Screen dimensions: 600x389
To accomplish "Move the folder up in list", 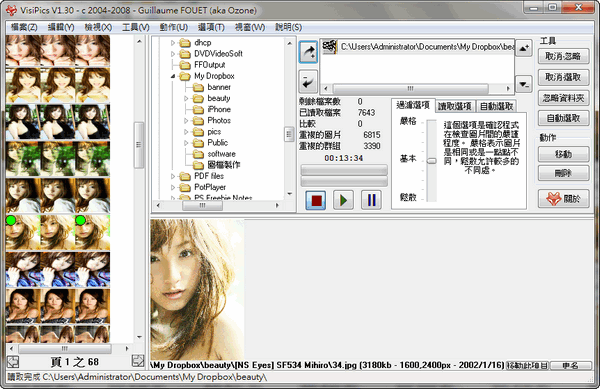I will point(524,48).
